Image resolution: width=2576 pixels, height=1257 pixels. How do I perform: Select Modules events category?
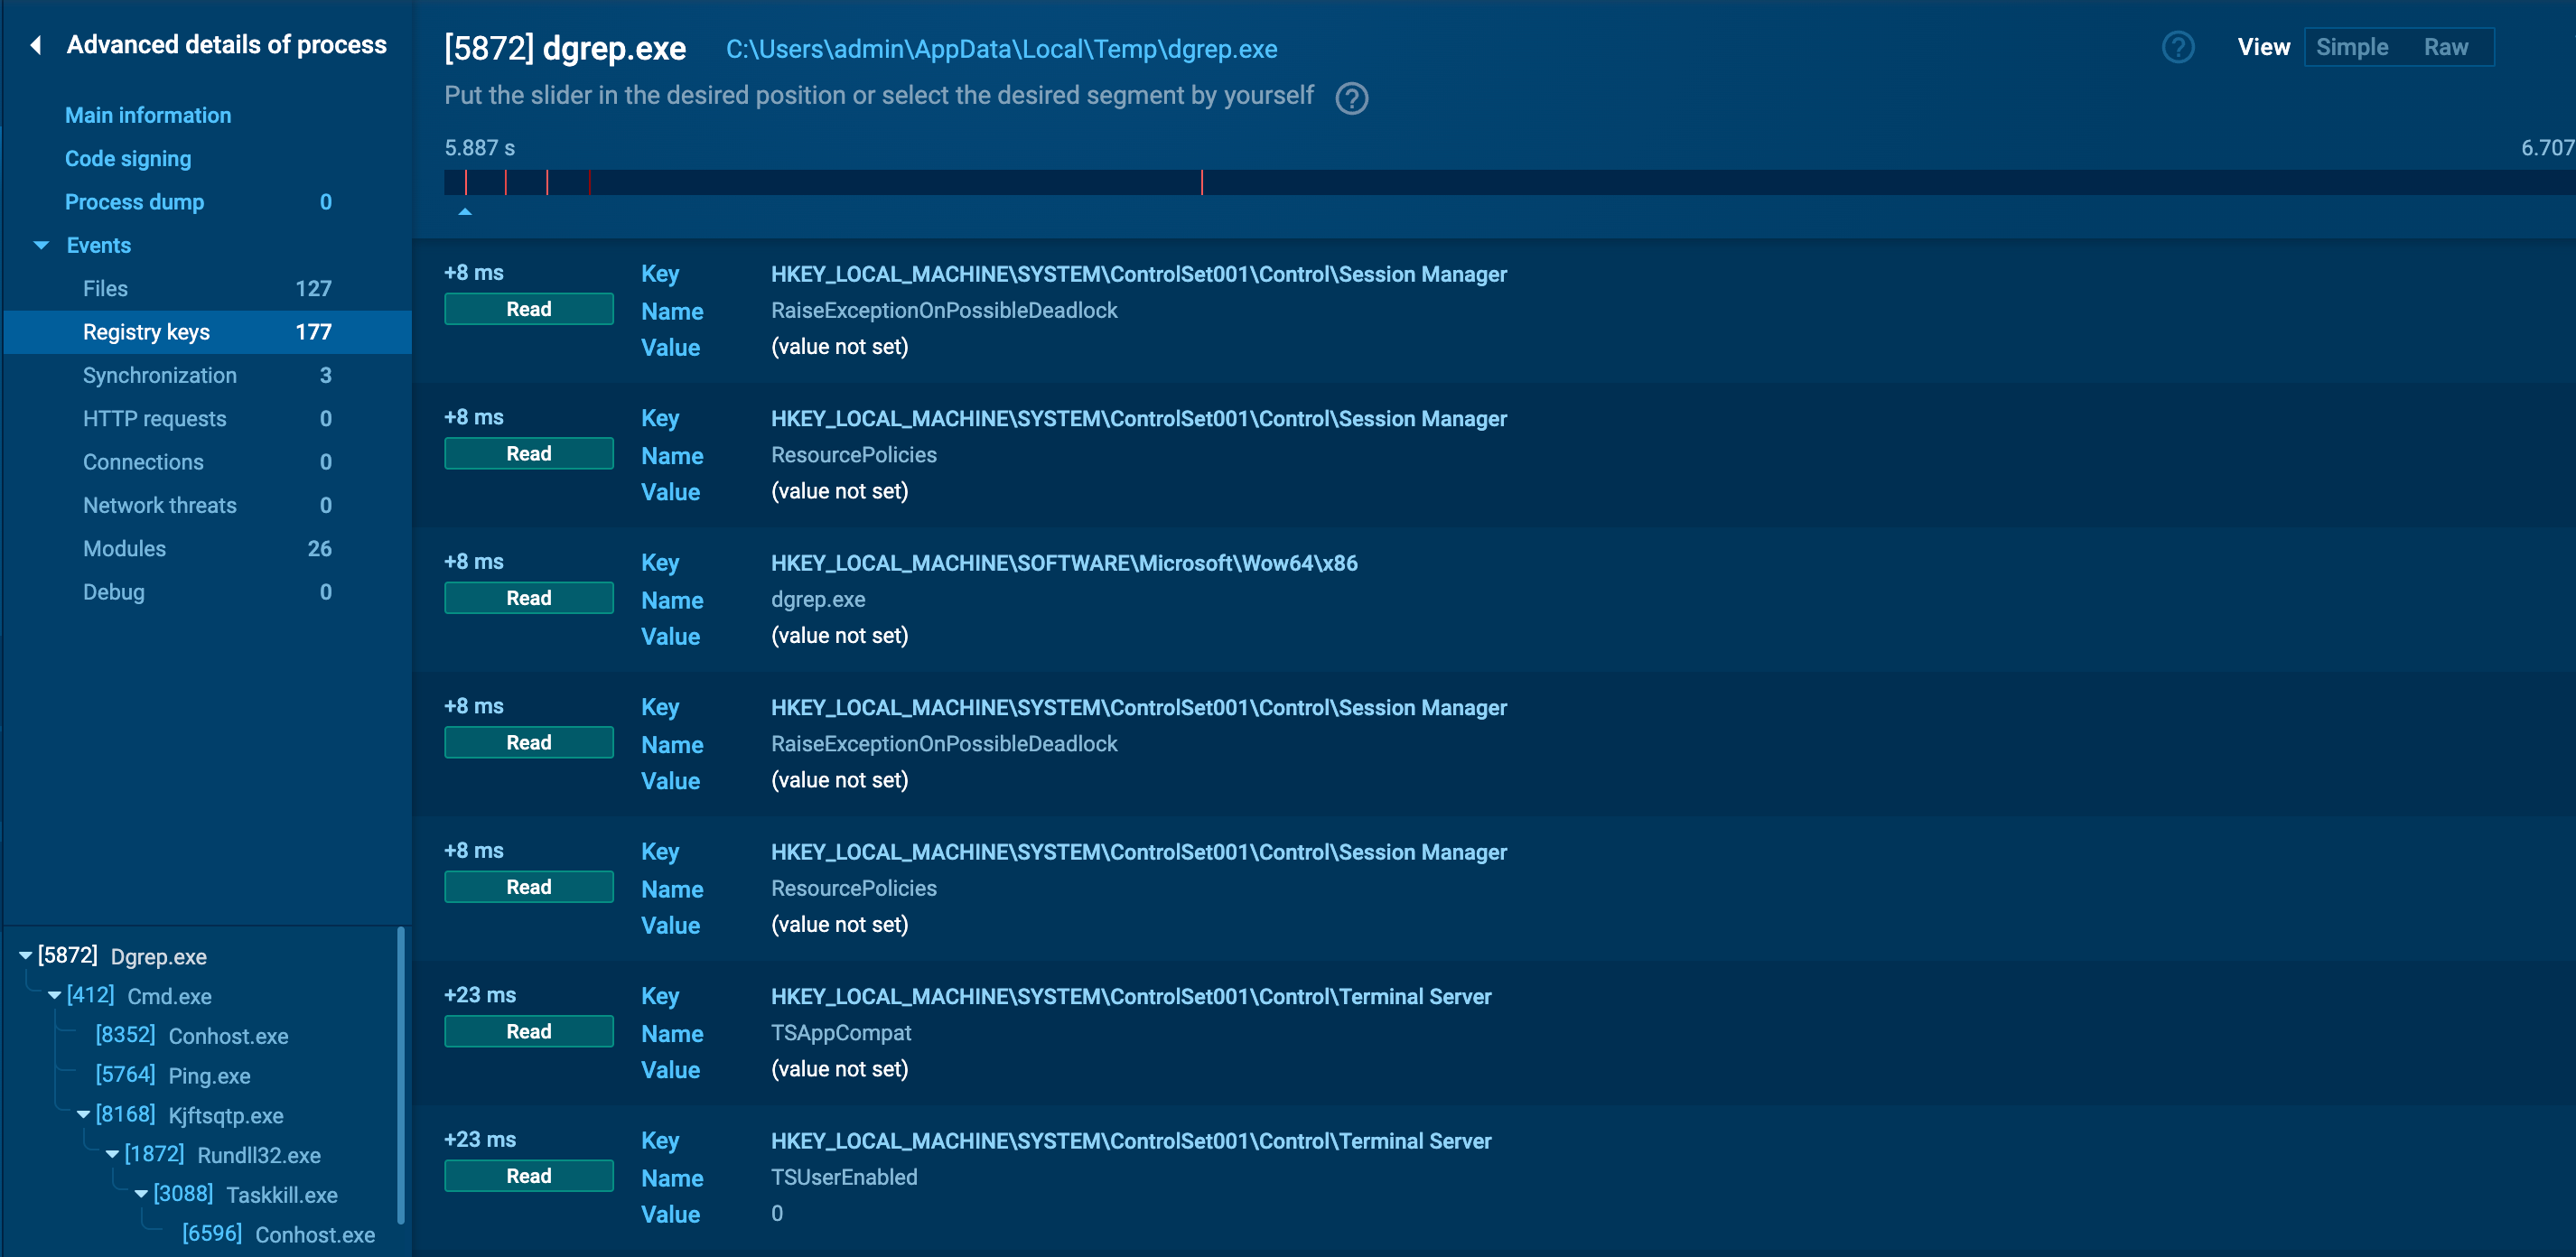coord(124,548)
